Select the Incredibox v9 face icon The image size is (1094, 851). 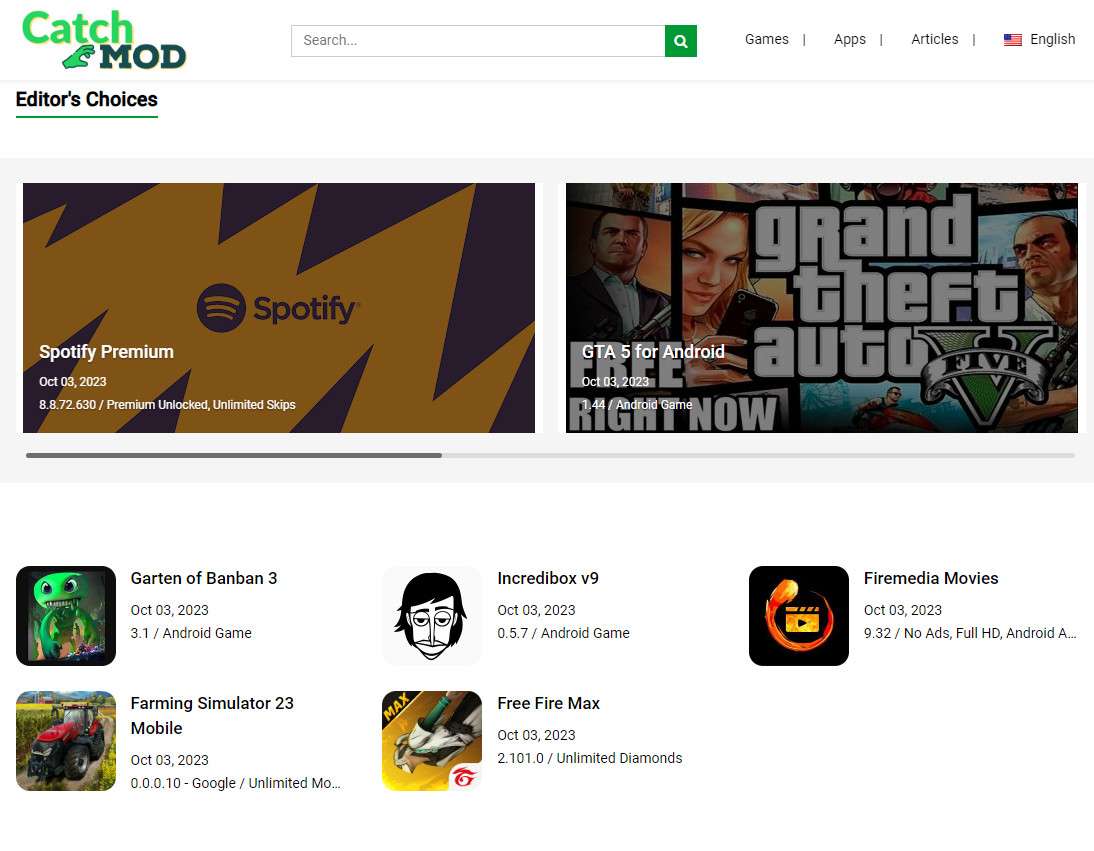(x=432, y=616)
